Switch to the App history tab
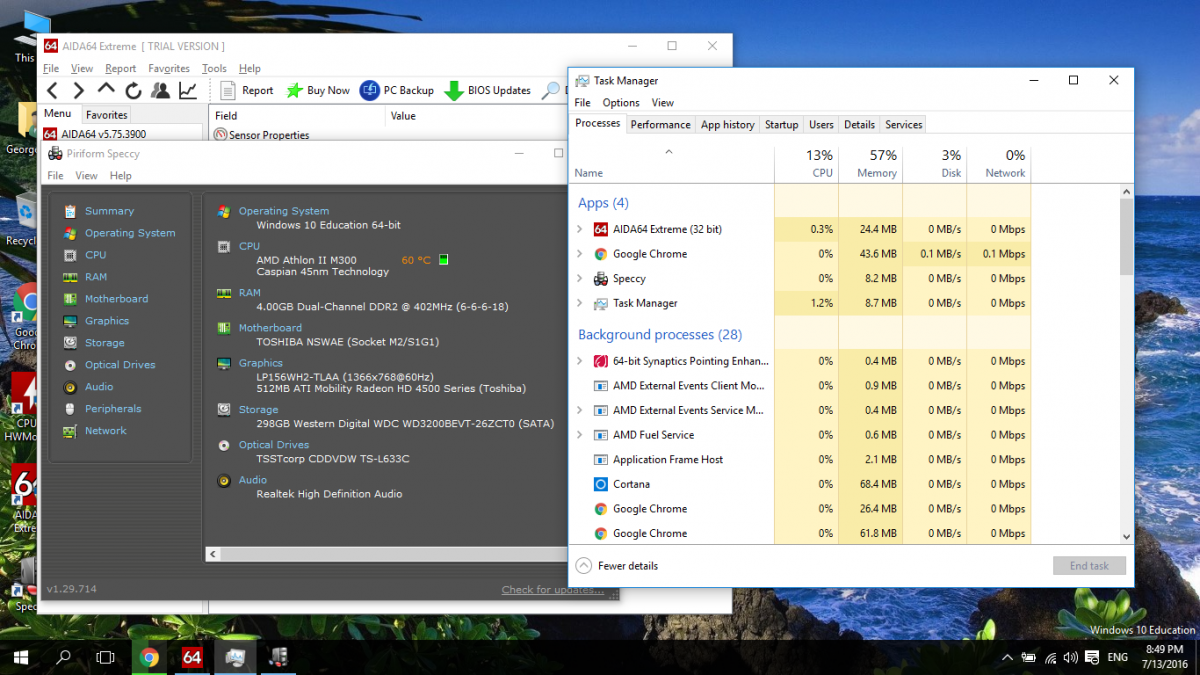Image resolution: width=1200 pixels, height=675 pixels. (727, 125)
